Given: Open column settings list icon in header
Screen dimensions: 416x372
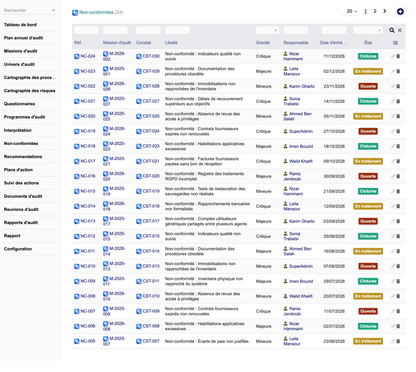Looking at the screenshot, I should pyautogui.click(x=395, y=43).
